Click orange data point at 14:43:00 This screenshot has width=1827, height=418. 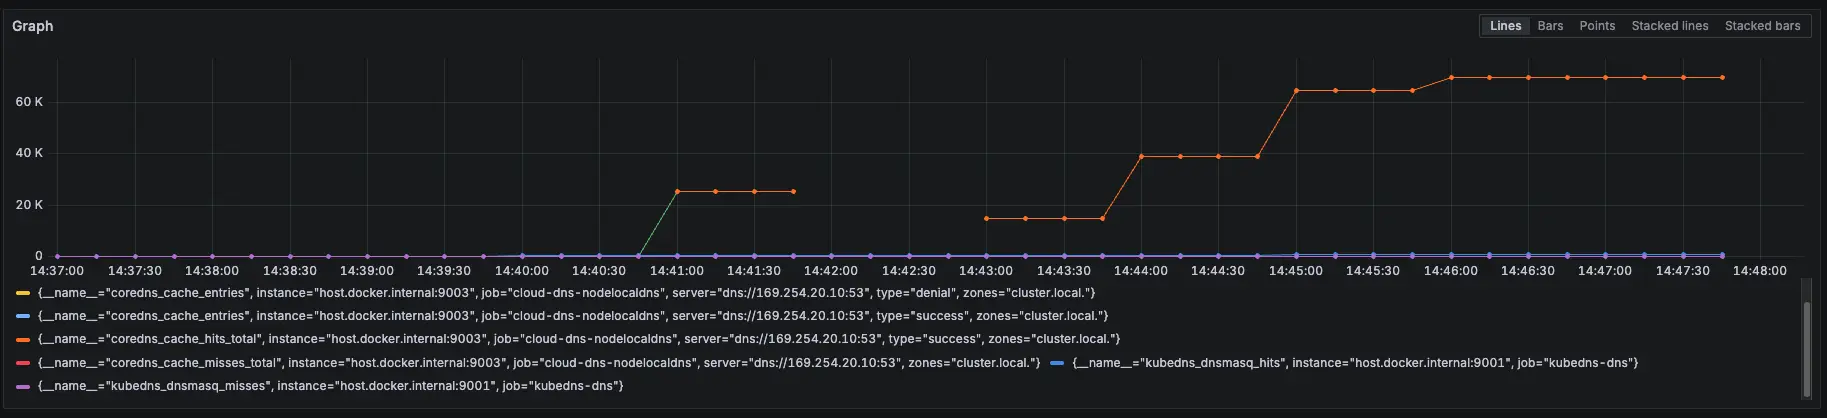986,218
